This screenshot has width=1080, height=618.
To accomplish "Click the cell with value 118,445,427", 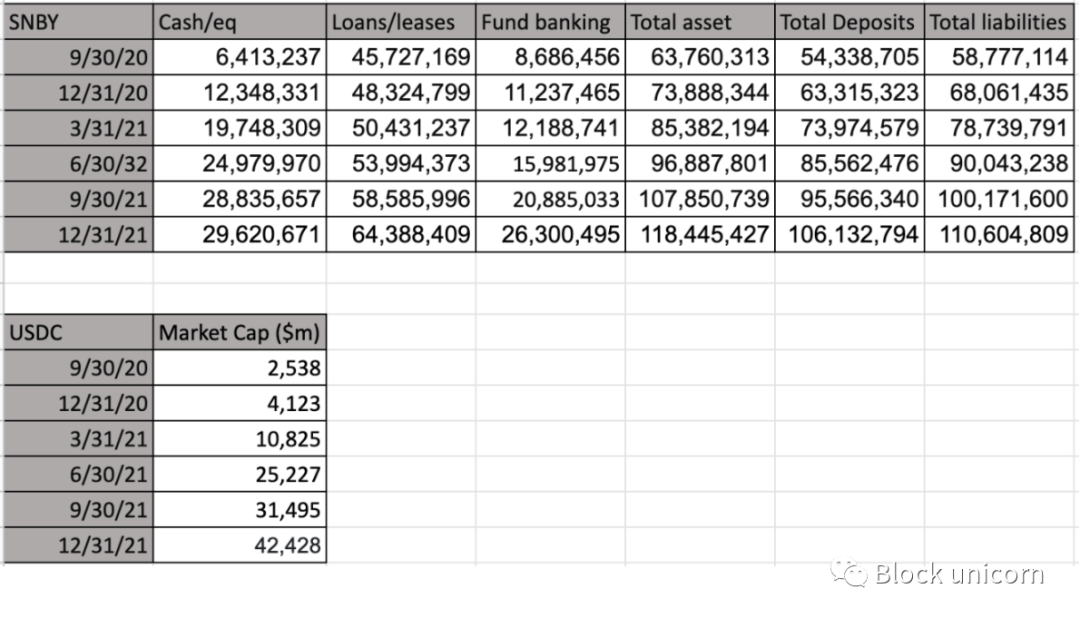I will (x=700, y=235).
